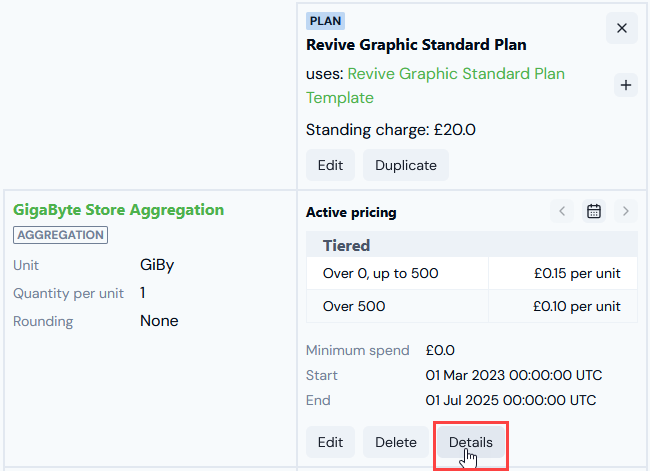Click the plus icon beside plan template
This screenshot has width=650, height=471.
(x=626, y=85)
